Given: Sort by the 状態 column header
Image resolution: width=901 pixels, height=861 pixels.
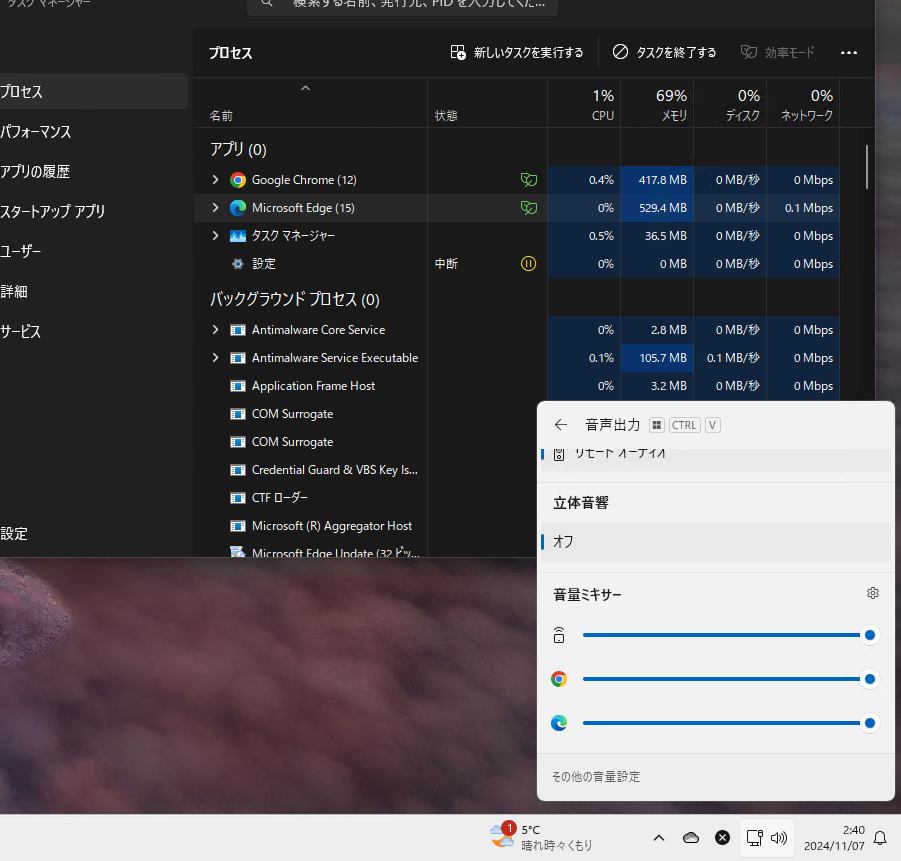Looking at the screenshot, I should (x=487, y=103).
